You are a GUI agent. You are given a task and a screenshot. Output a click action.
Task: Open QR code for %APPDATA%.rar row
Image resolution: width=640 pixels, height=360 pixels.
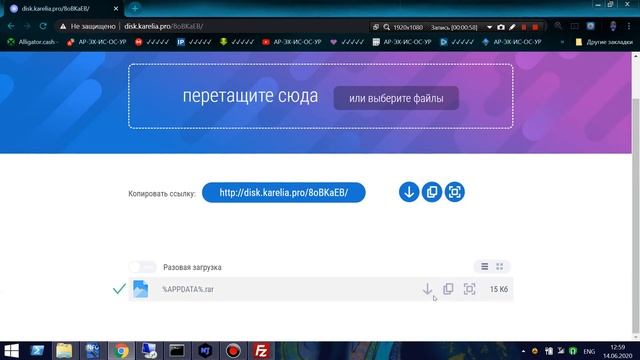pyautogui.click(x=469, y=289)
